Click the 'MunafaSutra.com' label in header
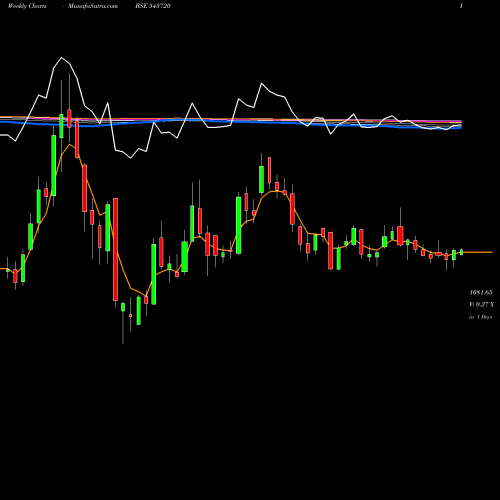Image resolution: width=500 pixels, height=500 pixels. 93,6
